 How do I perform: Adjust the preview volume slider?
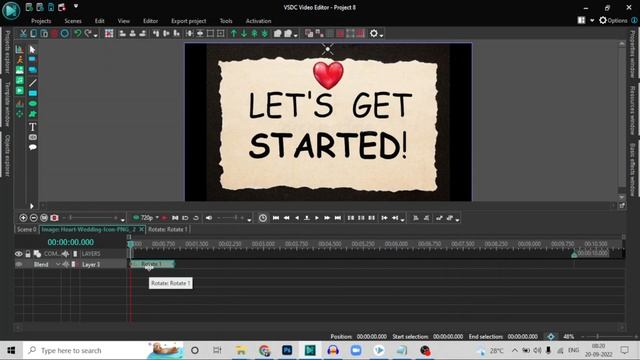(x=231, y=218)
